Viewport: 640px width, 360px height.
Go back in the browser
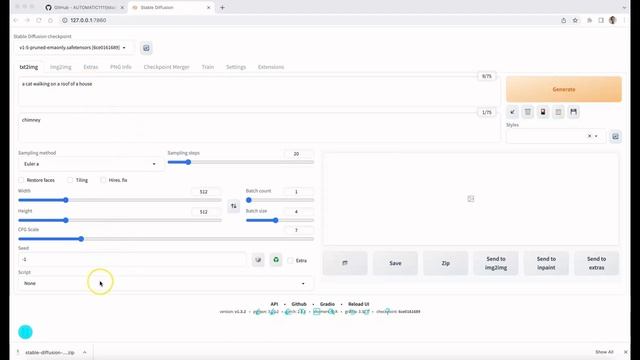pyautogui.click(x=16, y=20)
